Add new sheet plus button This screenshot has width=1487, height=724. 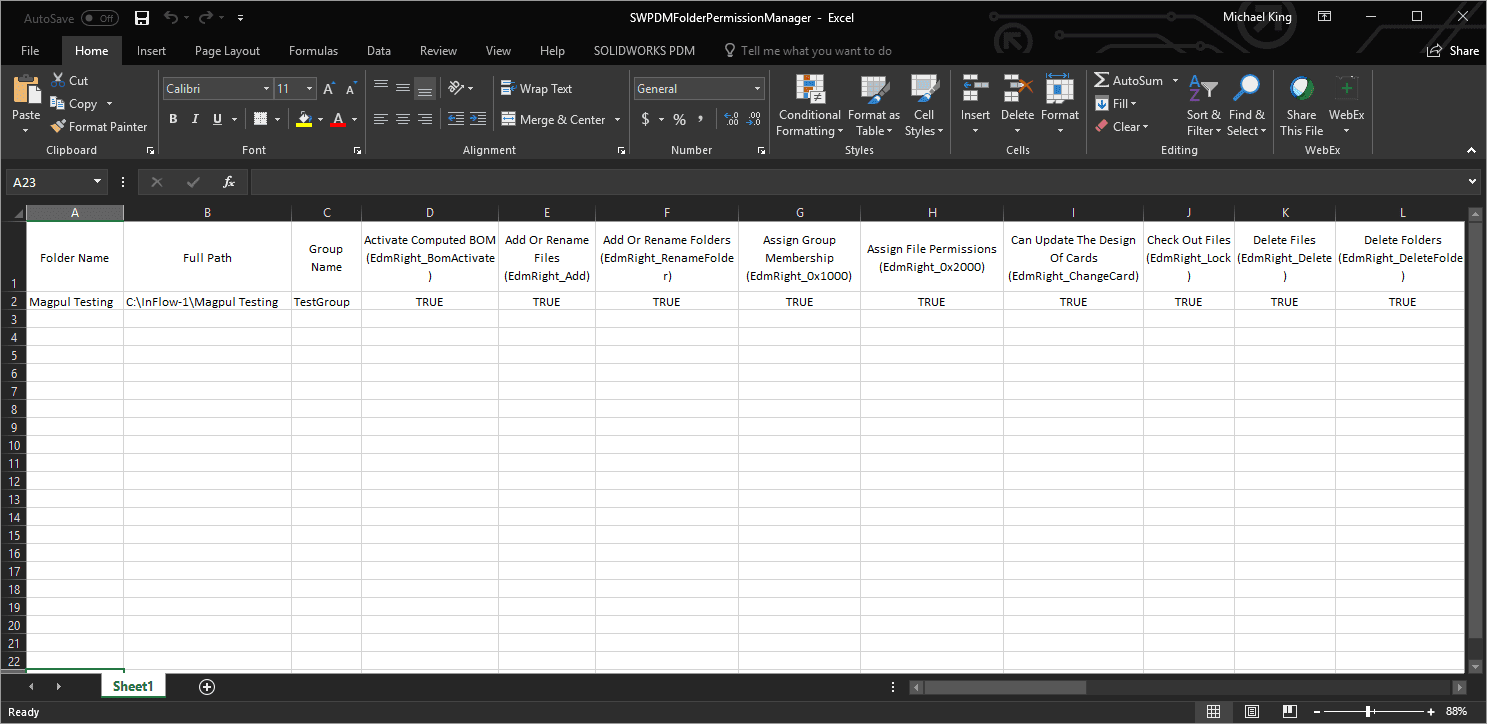click(207, 687)
